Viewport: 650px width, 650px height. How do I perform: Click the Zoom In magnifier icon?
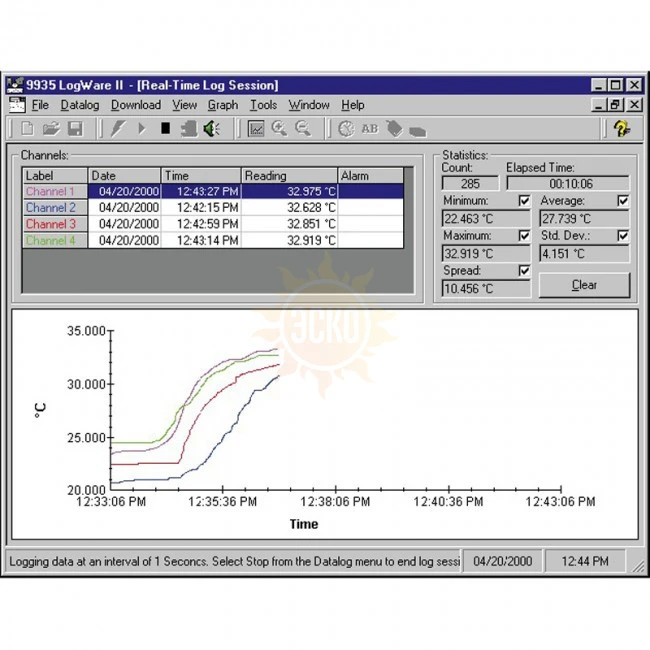(279, 128)
